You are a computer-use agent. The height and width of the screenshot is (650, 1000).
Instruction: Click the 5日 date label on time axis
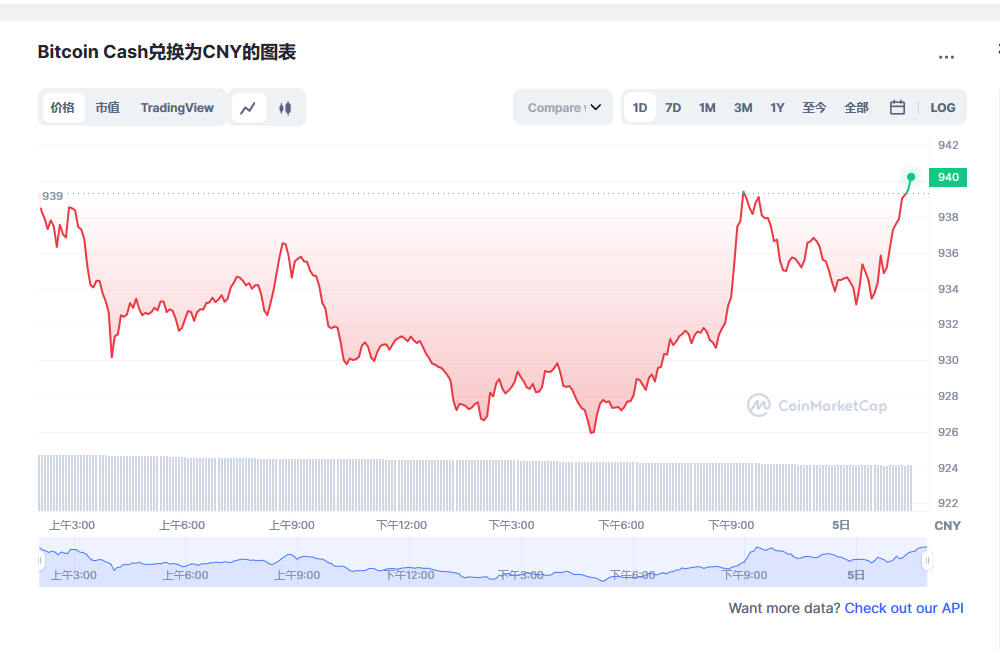841,525
